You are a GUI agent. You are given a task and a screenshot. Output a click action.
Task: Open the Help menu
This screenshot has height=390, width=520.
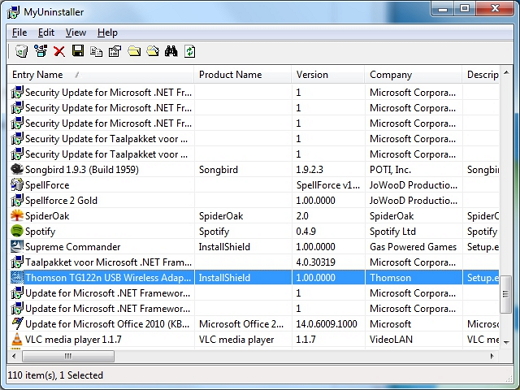(x=107, y=33)
